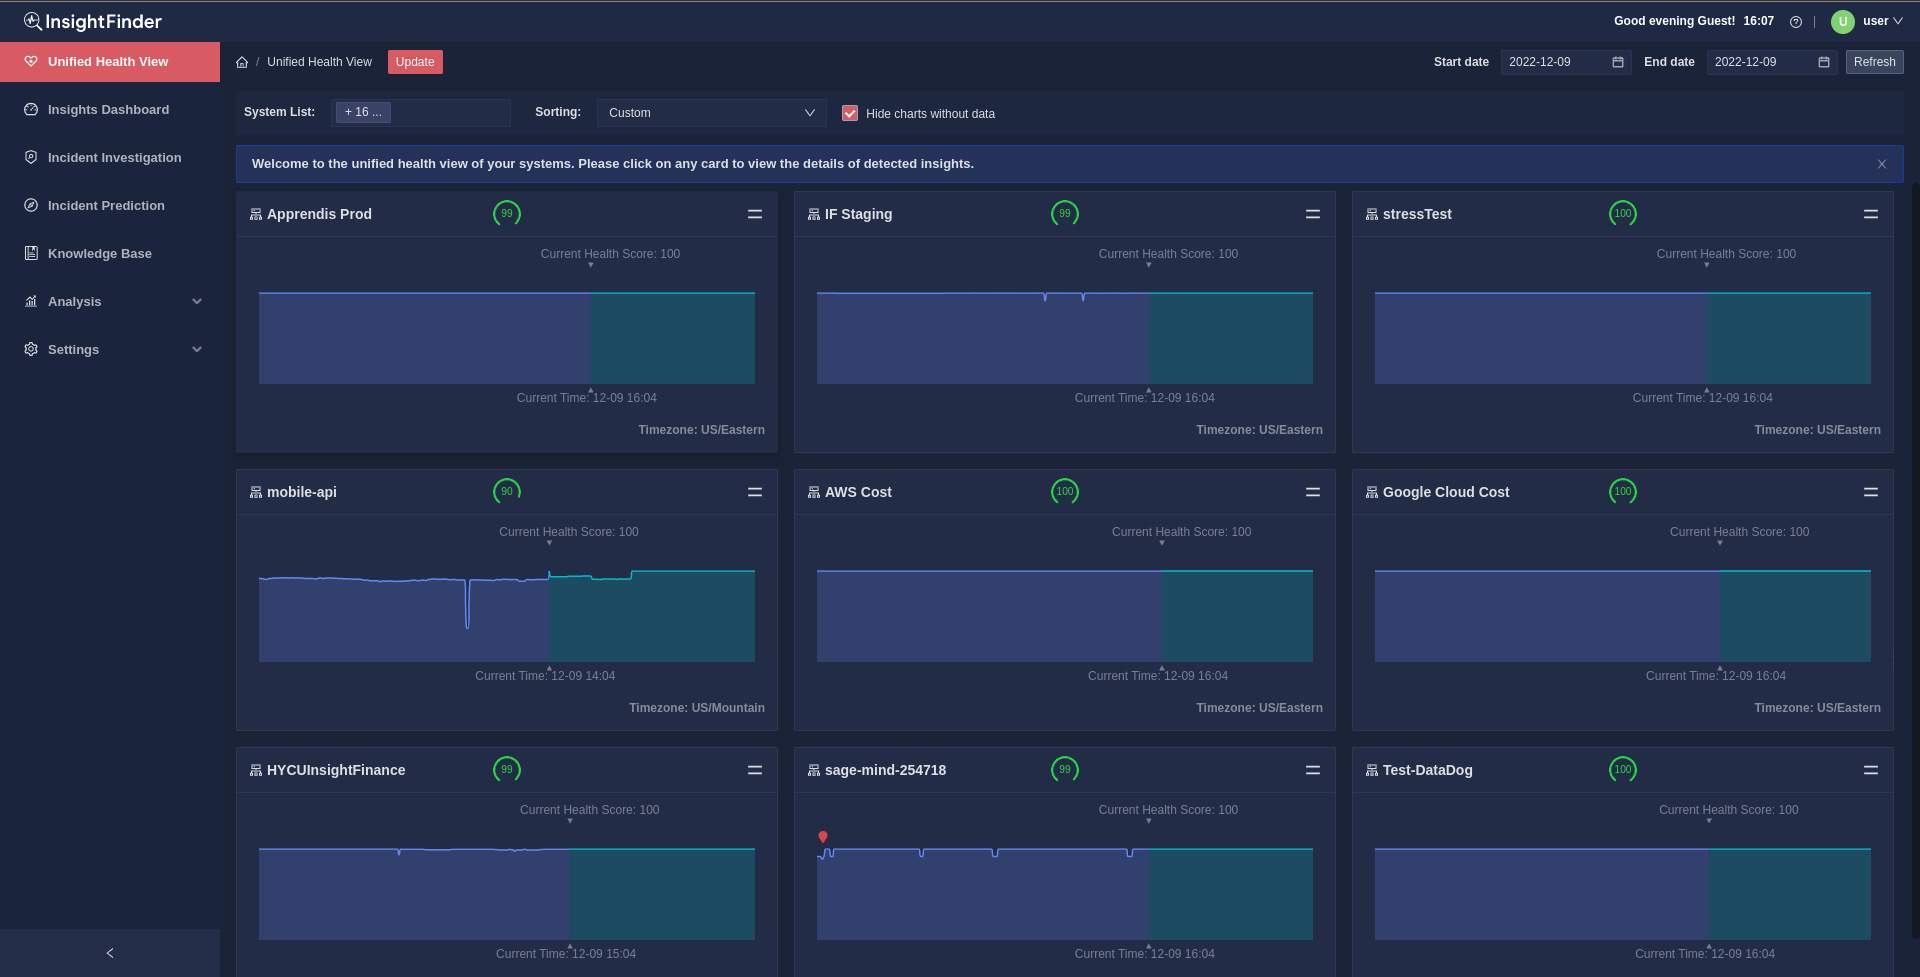Click the InsightFinder logo
Screen dimensions: 1920x977
click(93, 21)
